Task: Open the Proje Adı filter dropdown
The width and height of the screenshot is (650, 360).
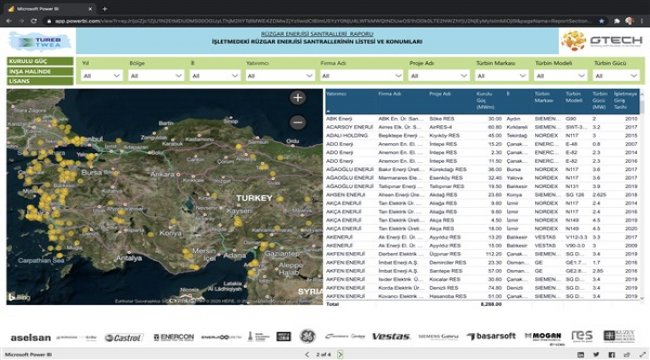Action: point(439,76)
